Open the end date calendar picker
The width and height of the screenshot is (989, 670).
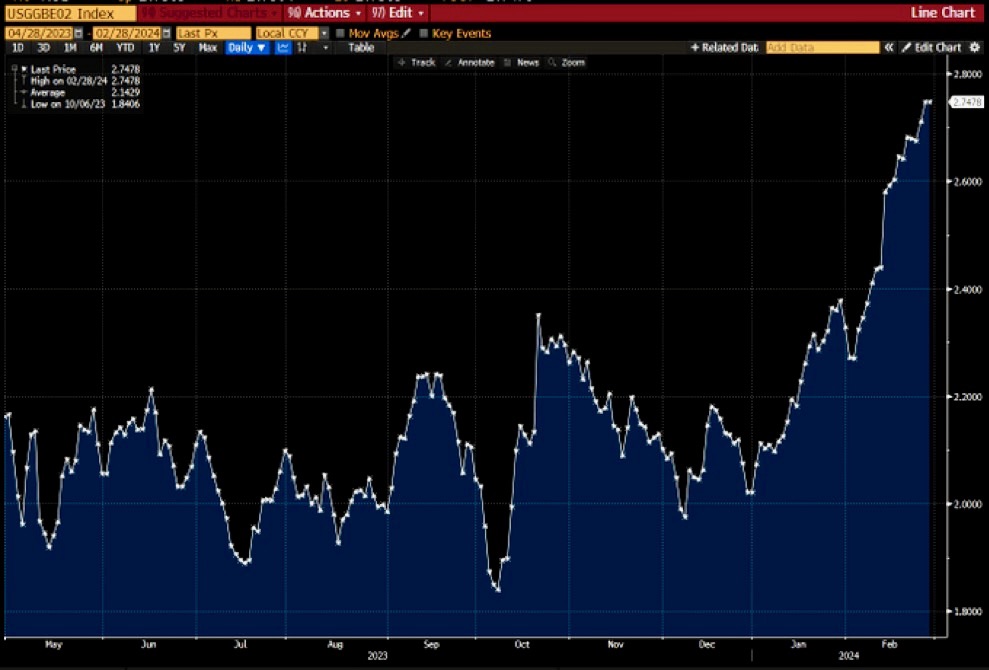168,33
